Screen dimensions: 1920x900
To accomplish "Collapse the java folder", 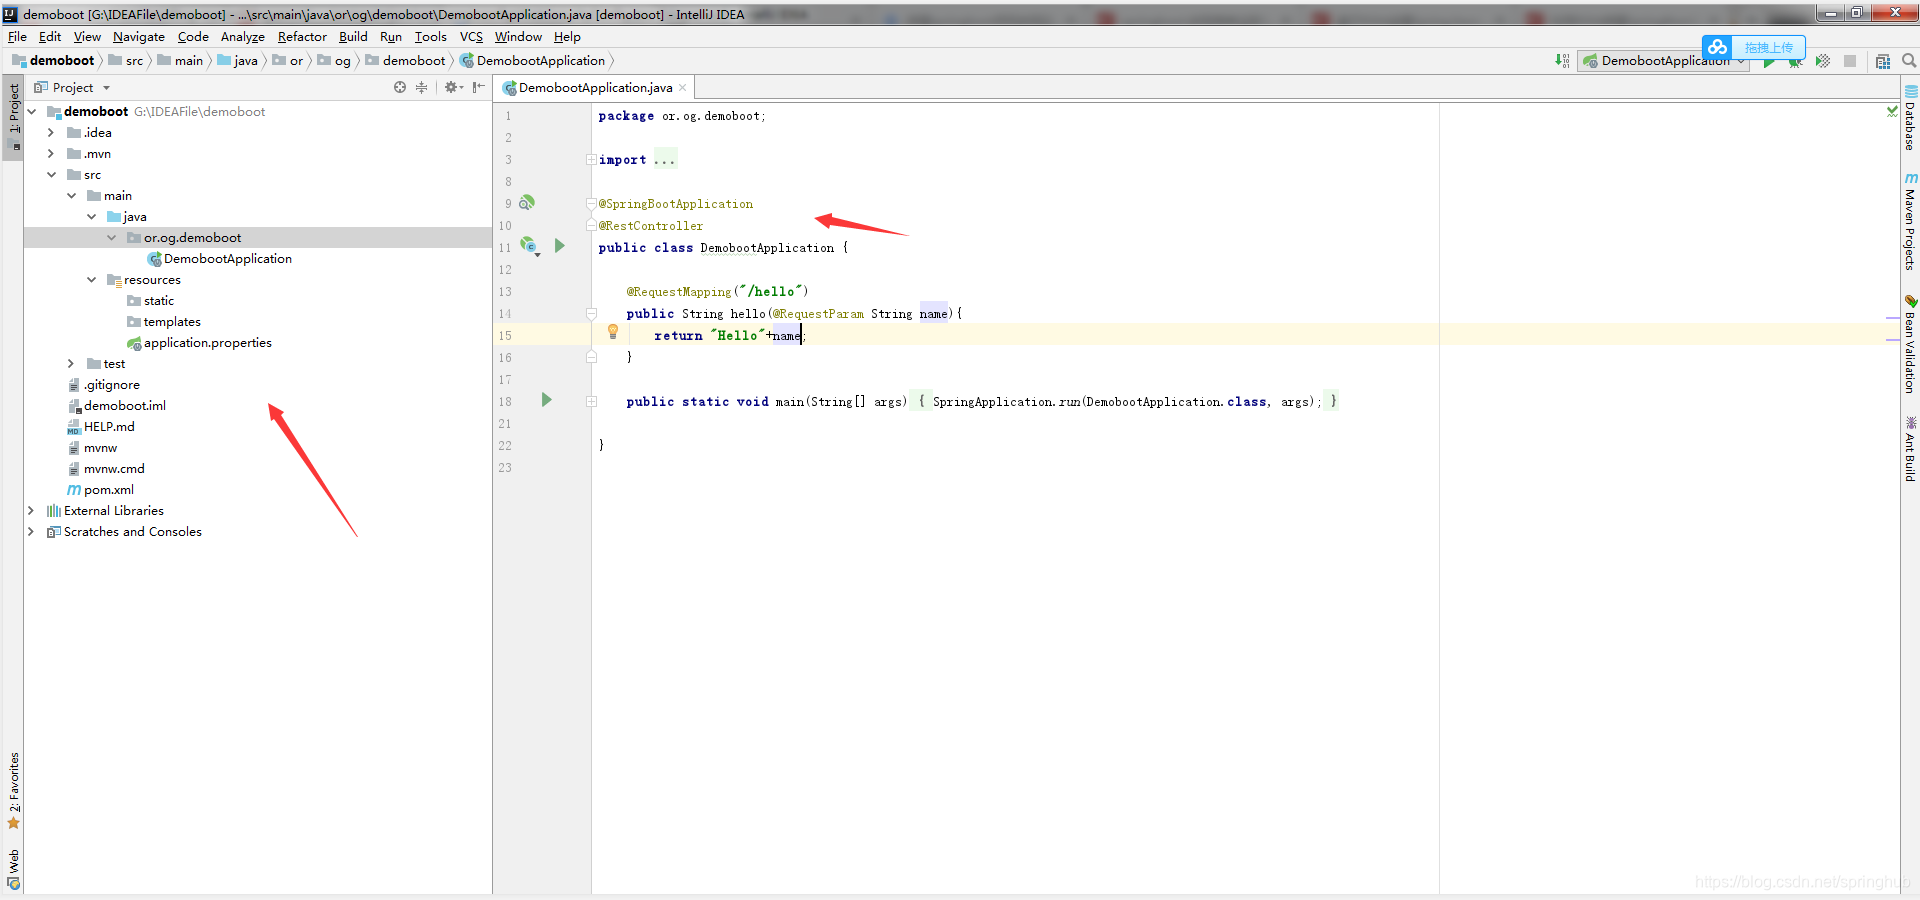I will (91, 217).
